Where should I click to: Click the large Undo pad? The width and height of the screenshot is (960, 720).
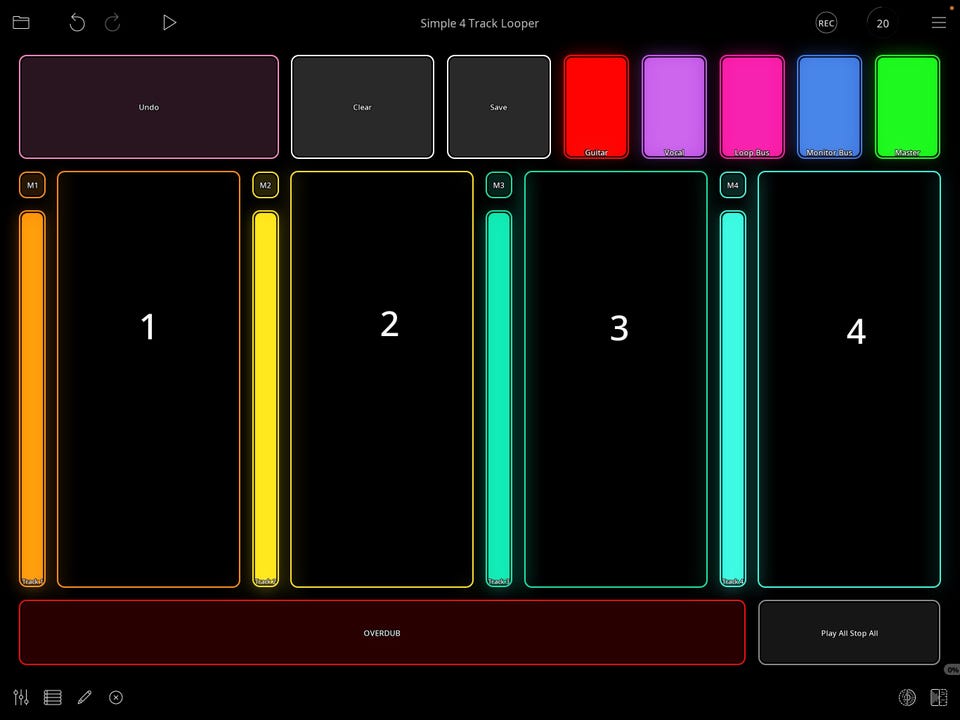[149, 107]
